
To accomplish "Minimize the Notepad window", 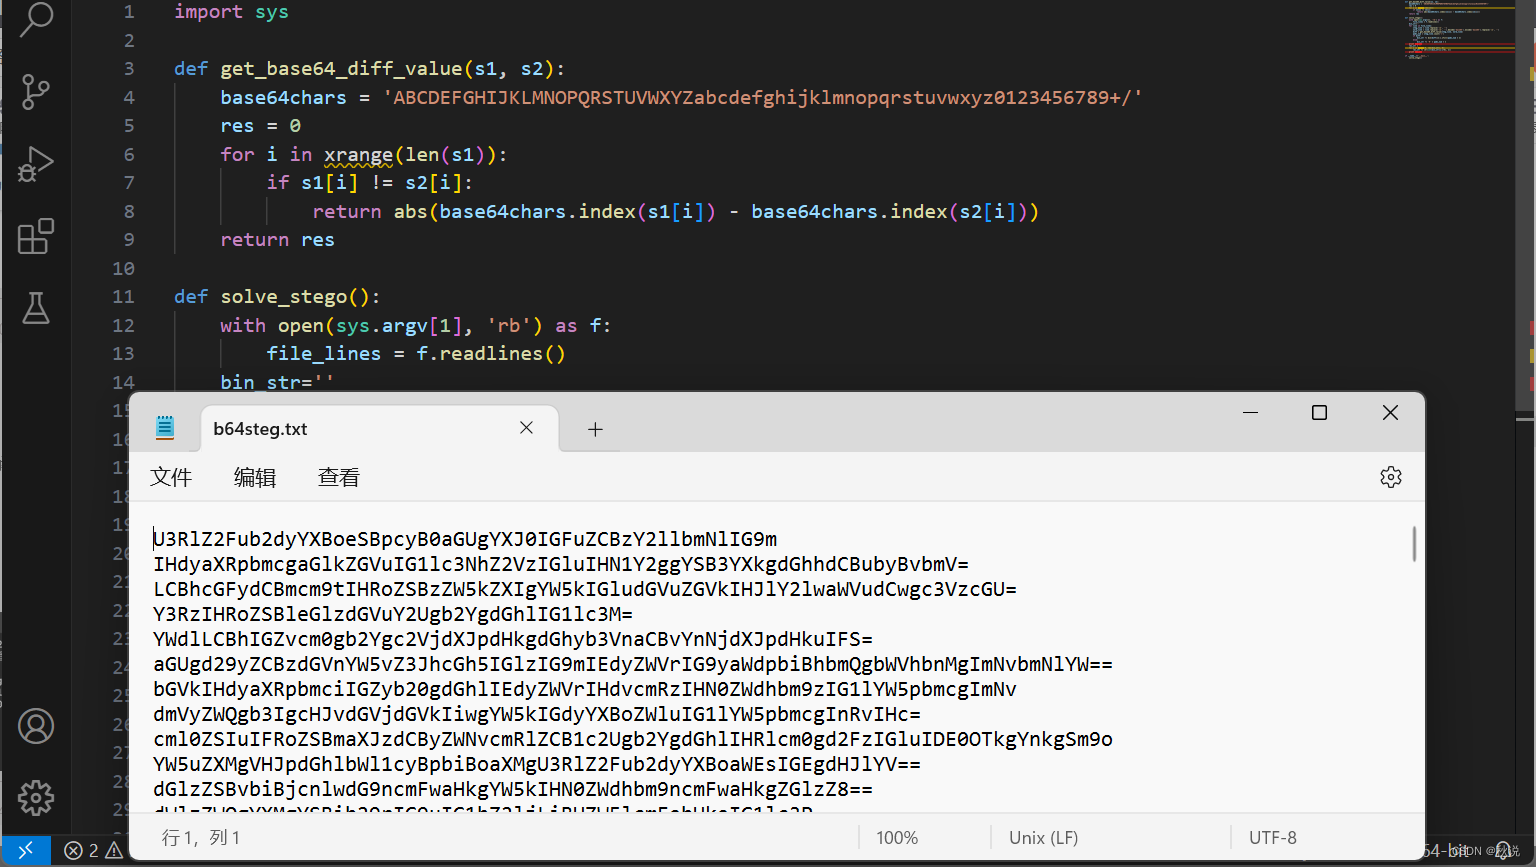I will coord(1250,412).
